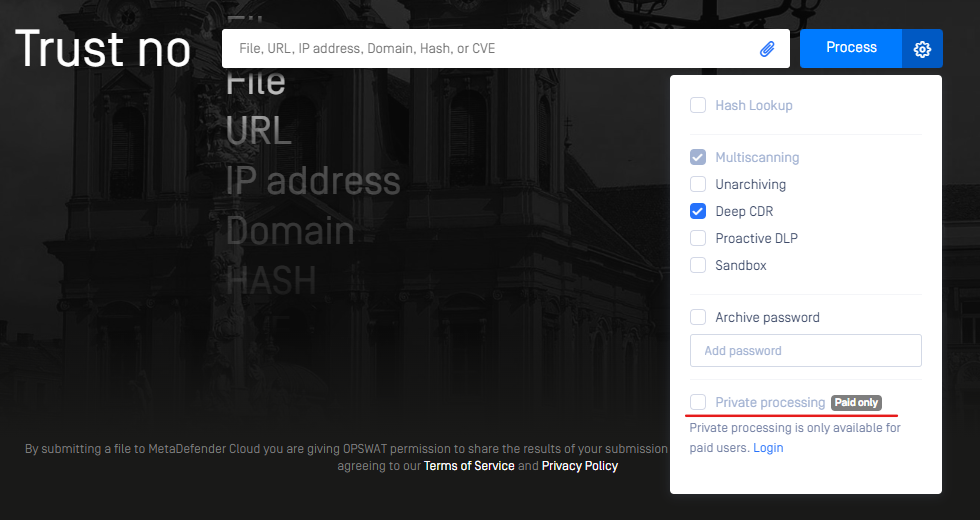This screenshot has height=520, width=980.
Task: Click the 'Domain' background animated text
Action: point(290,231)
